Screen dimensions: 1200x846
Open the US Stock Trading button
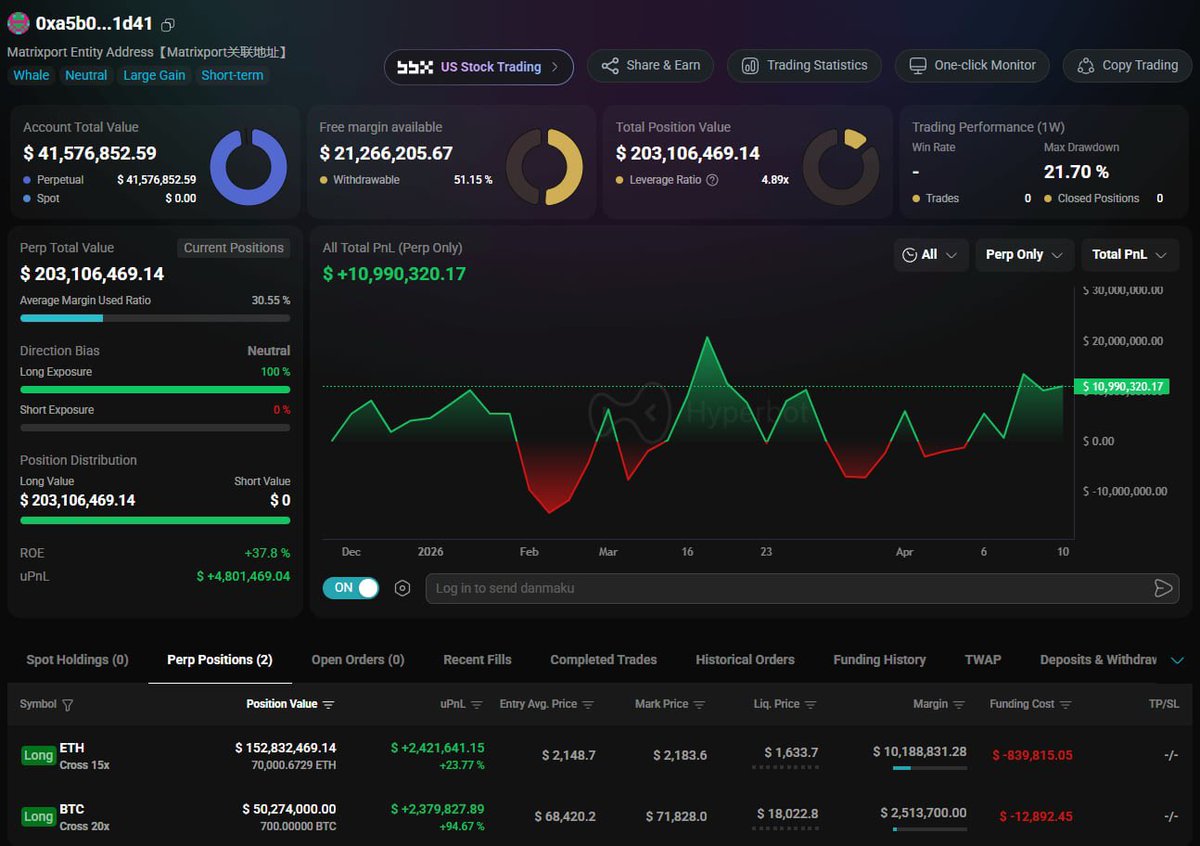[x=479, y=67]
